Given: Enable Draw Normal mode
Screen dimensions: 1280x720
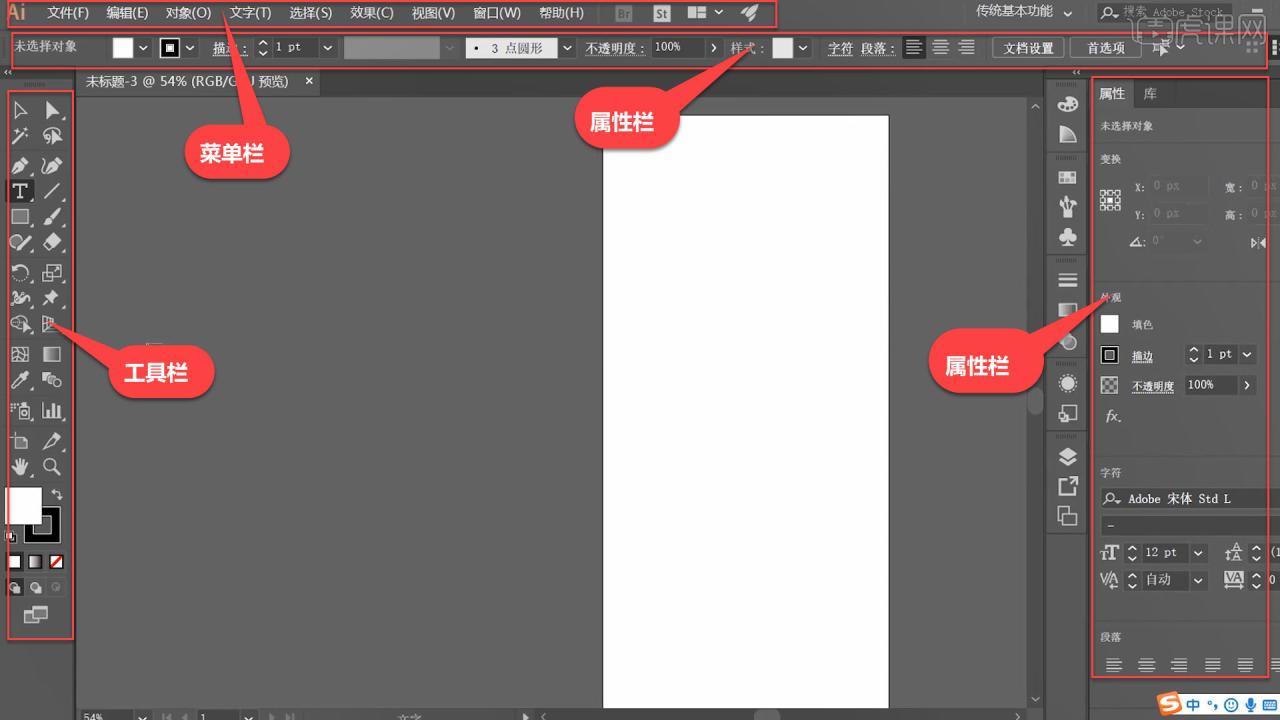Looking at the screenshot, I should pos(15,588).
